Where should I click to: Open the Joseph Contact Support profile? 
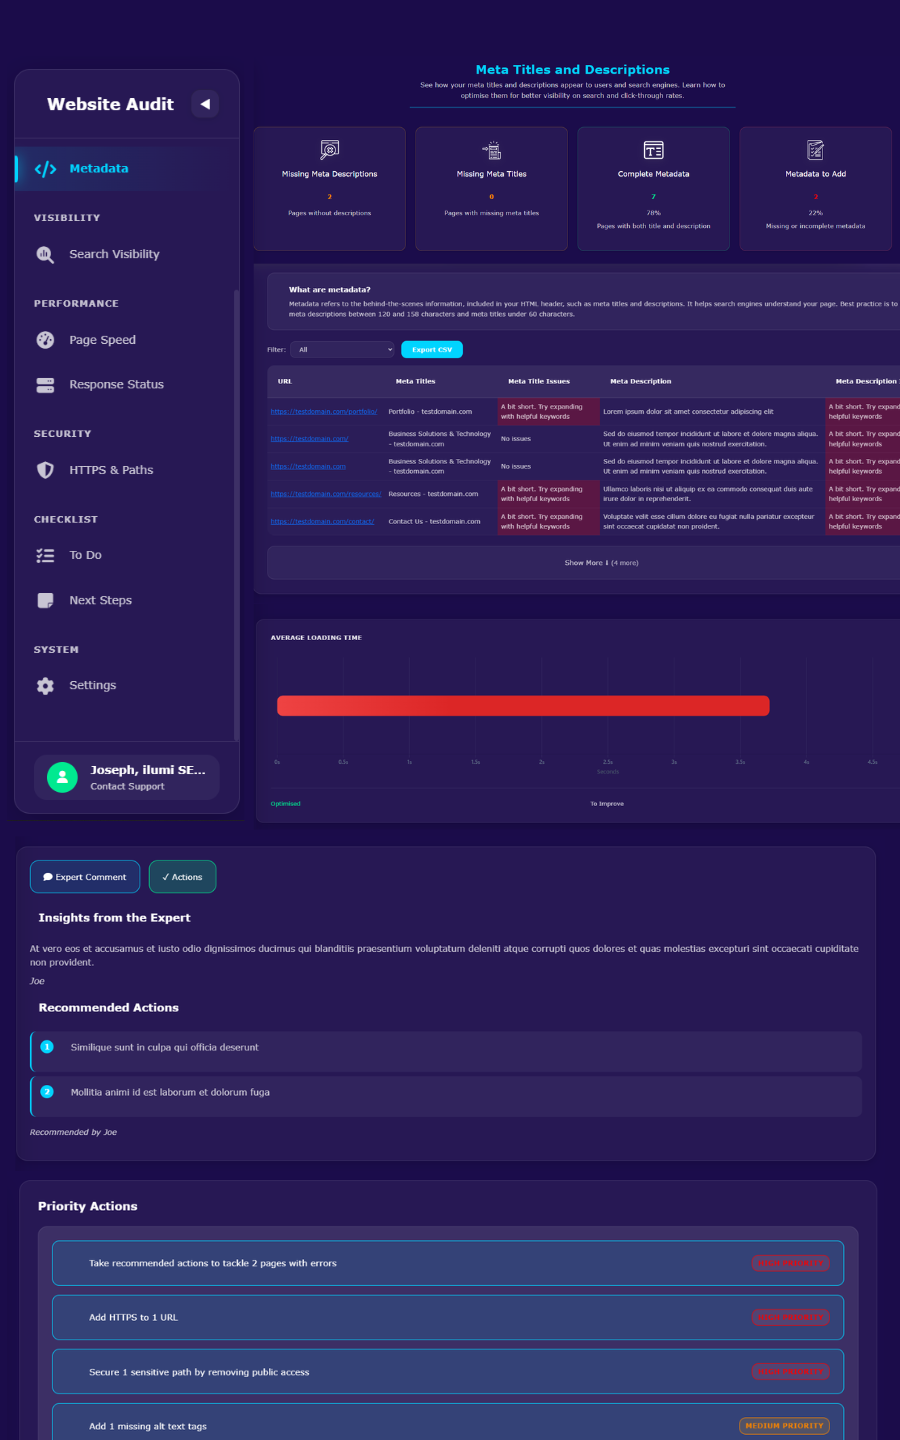(127, 777)
